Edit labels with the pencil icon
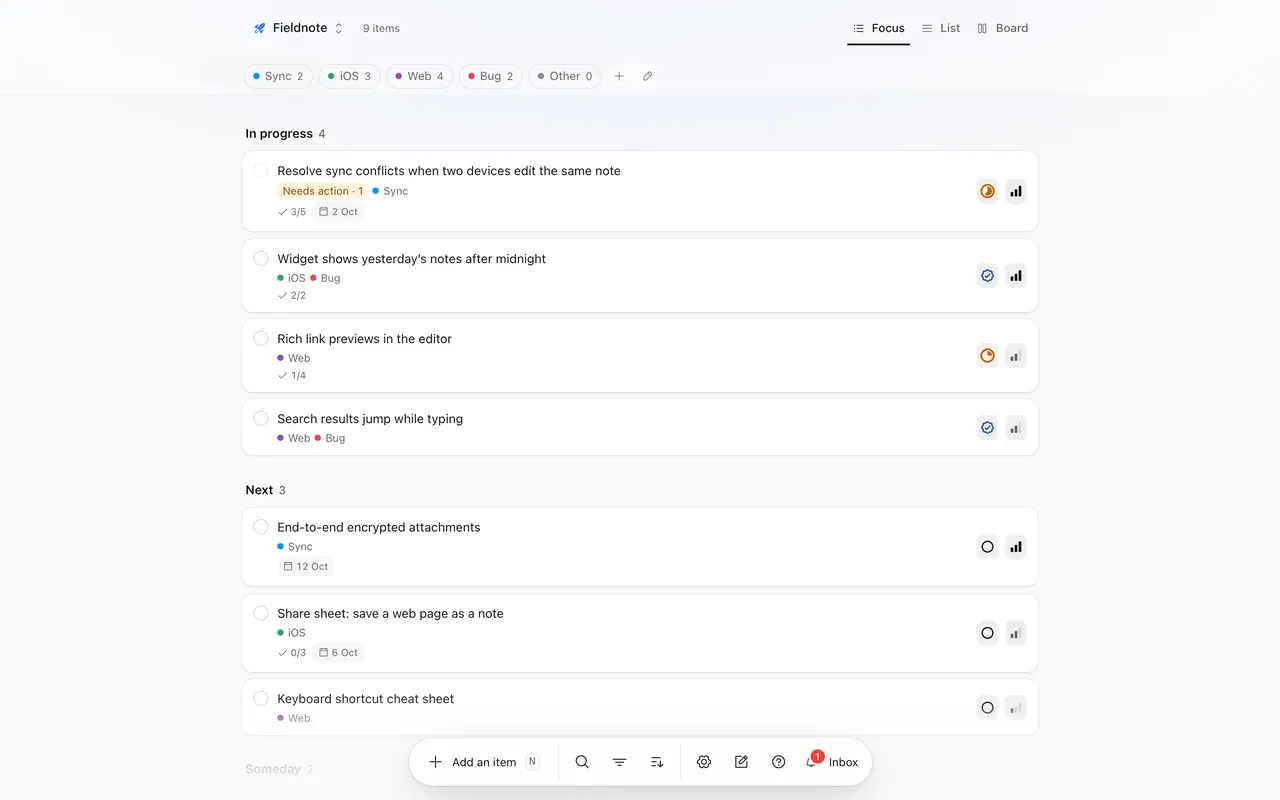The width and height of the screenshot is (1280, 800). tap(647, 76)
